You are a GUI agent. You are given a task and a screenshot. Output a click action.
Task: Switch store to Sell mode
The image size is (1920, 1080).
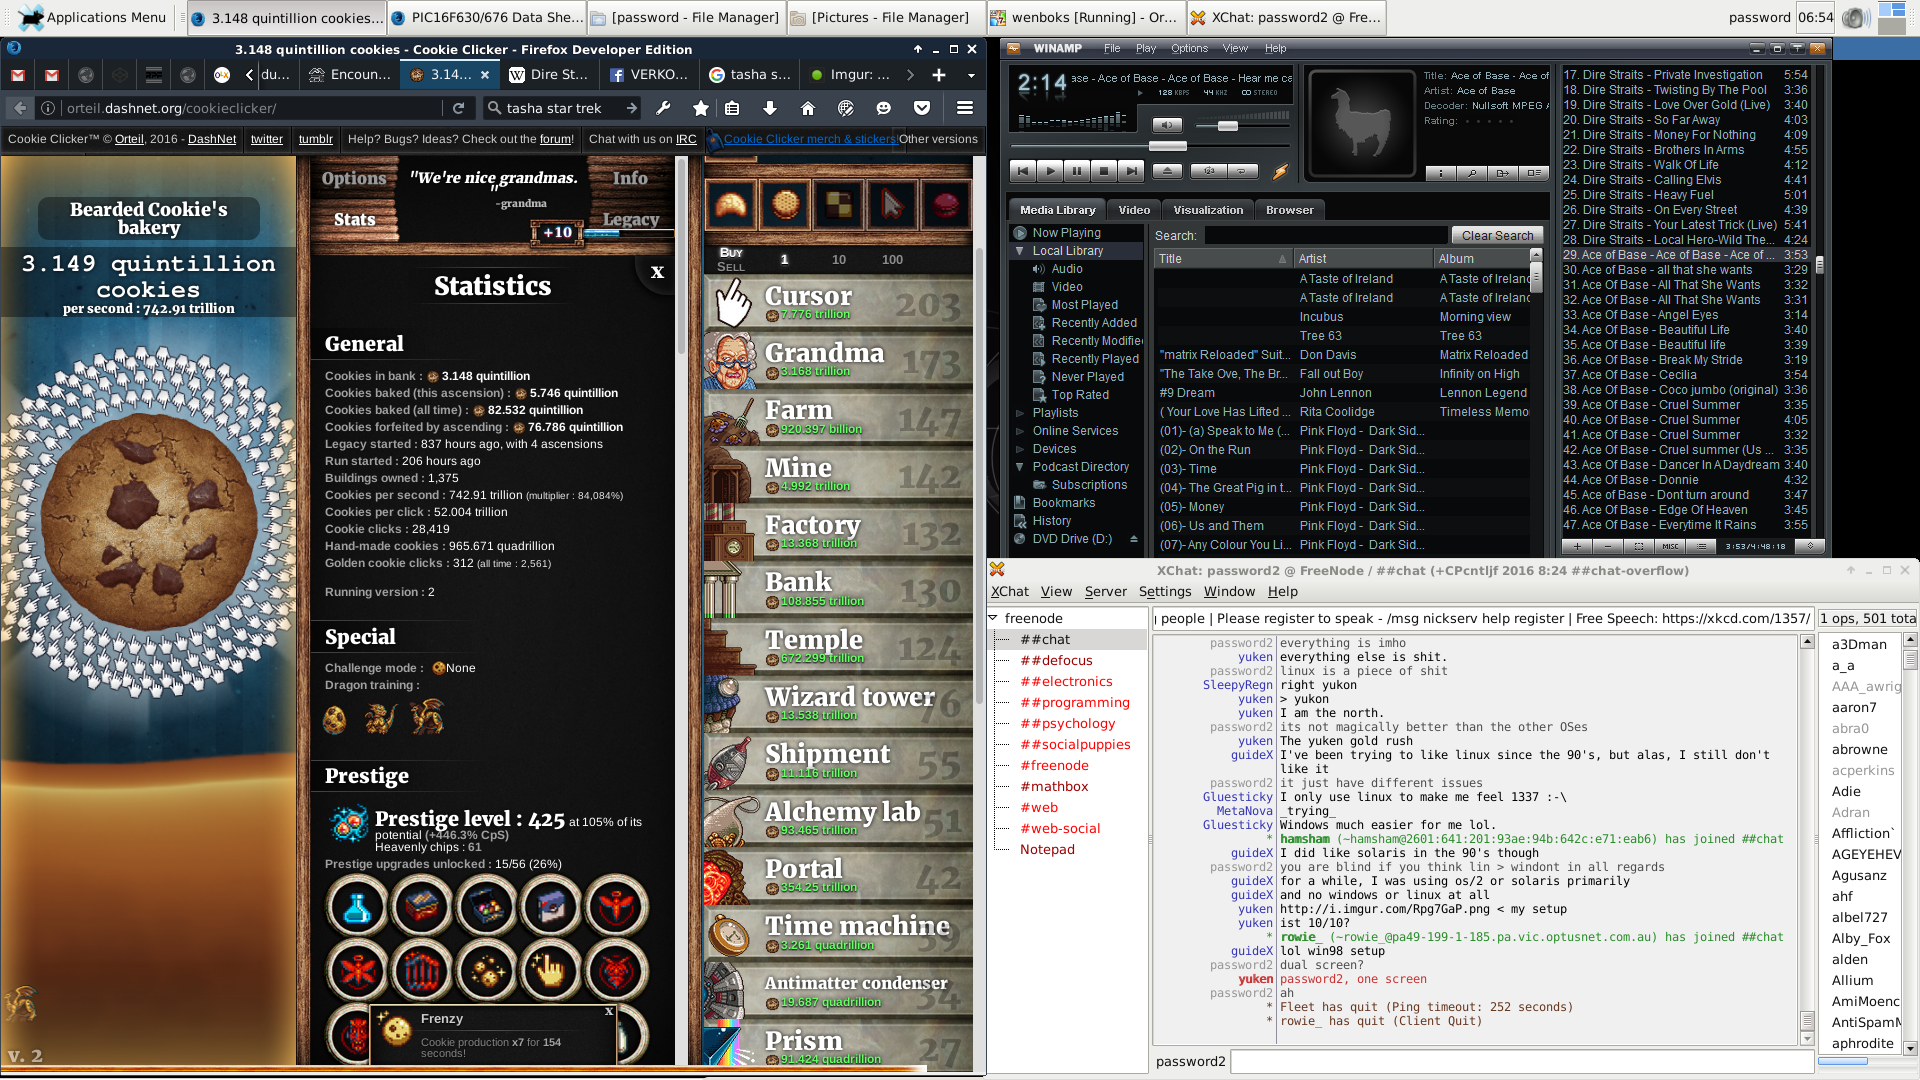(x=731, y=267)
